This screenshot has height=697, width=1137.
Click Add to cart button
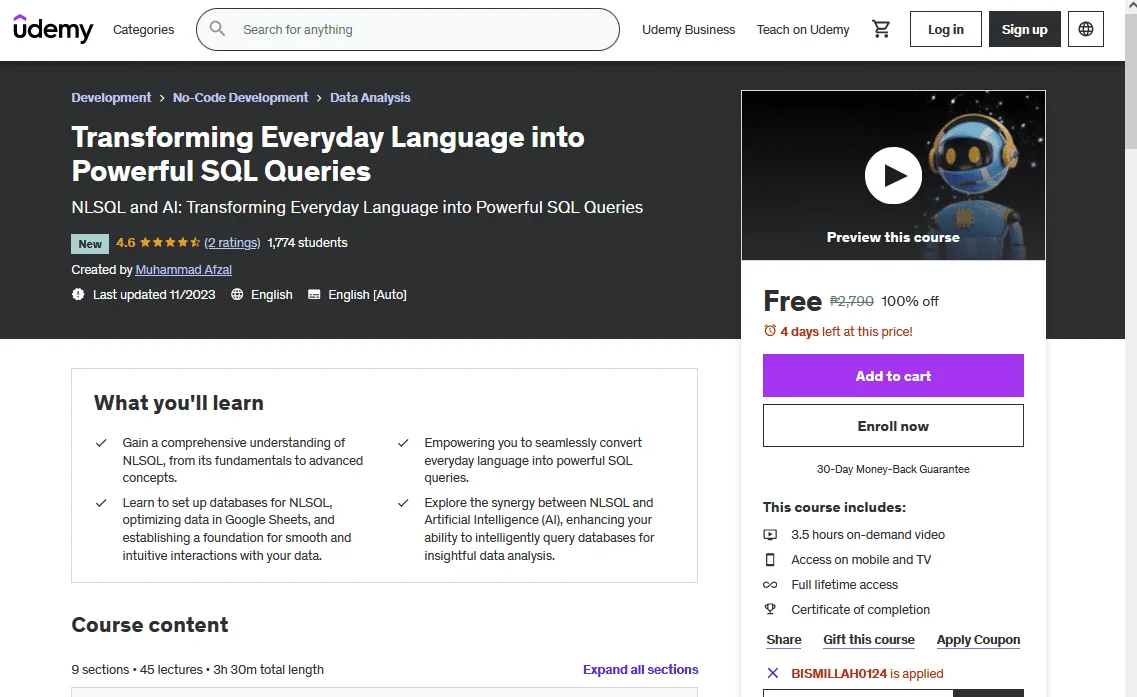893,376
